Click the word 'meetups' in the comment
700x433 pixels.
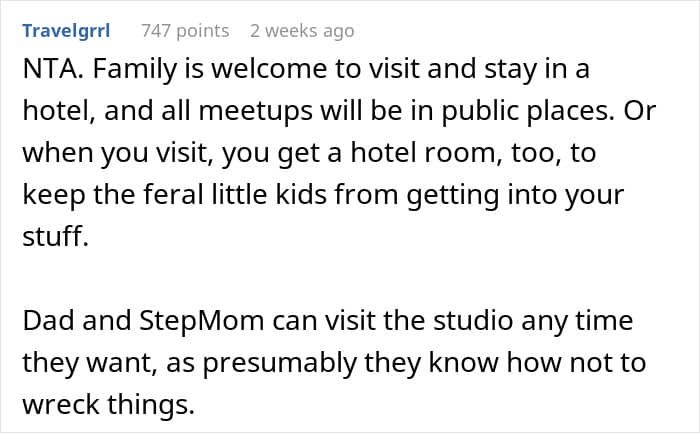(255, 112)
